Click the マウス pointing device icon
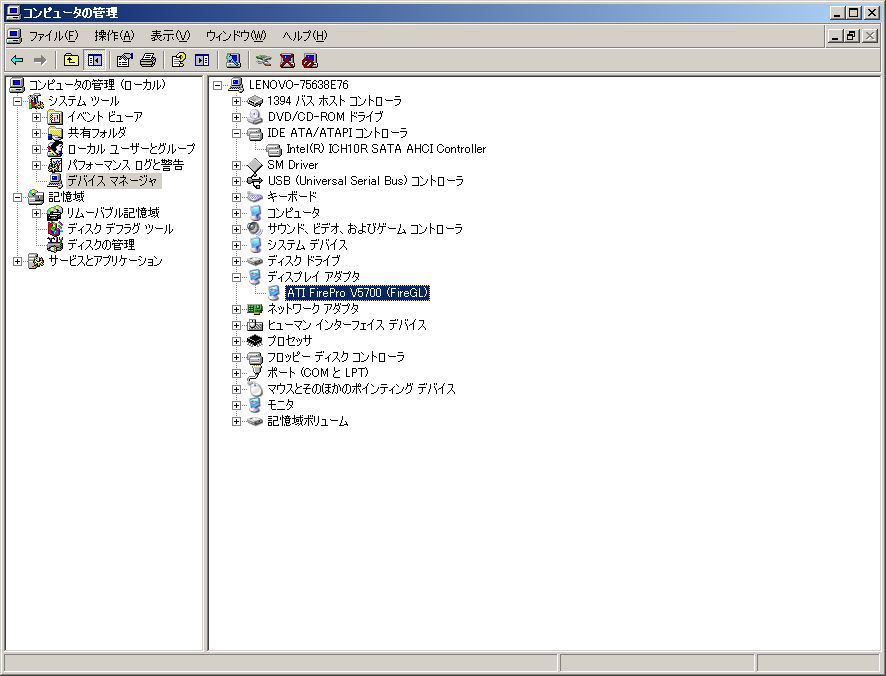886x676 pixels. [x=255, y=389]
